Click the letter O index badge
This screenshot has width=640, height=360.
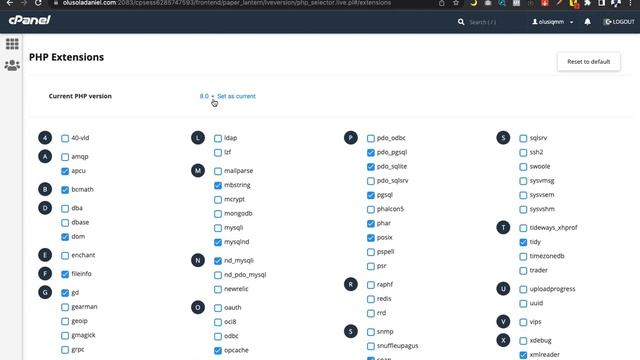[198, 307]
